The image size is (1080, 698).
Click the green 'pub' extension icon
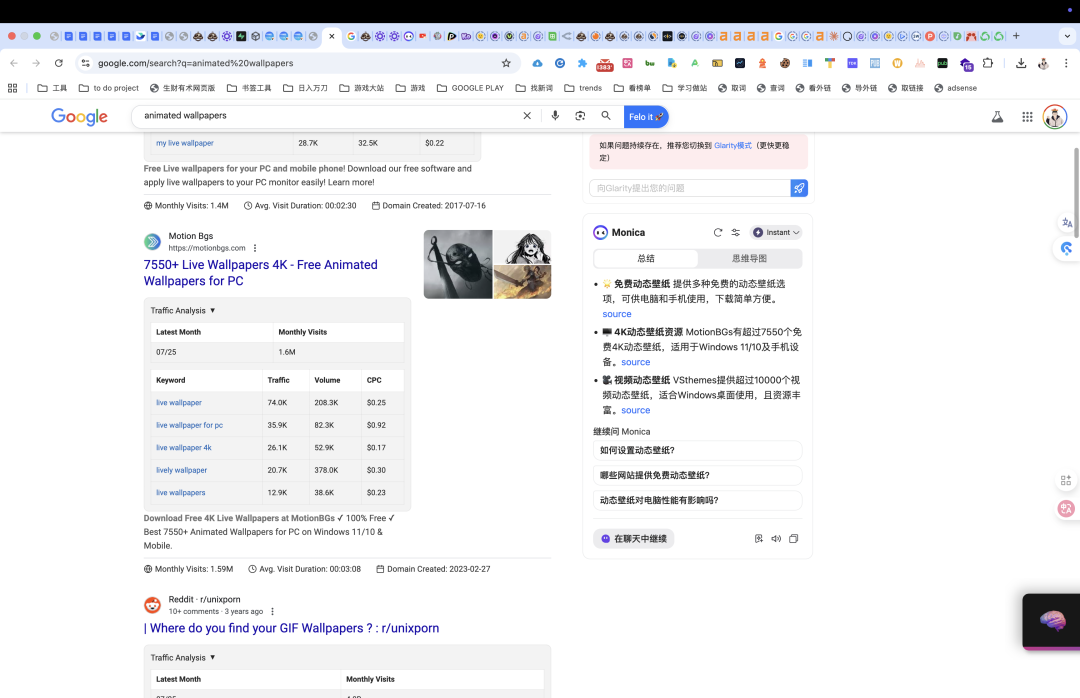[942, 63]
